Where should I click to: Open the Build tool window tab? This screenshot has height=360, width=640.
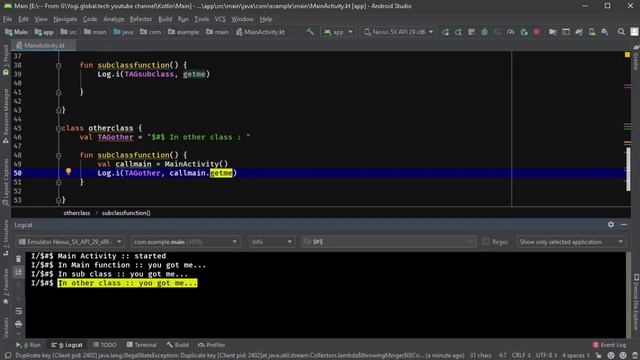coord(178,345)
